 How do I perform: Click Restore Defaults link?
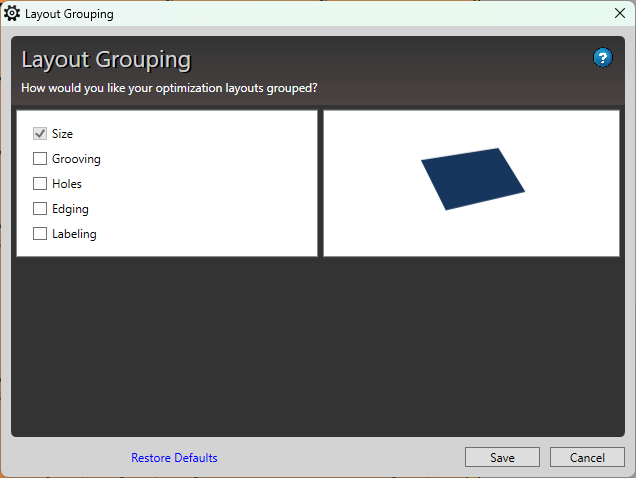pos(174,458)
